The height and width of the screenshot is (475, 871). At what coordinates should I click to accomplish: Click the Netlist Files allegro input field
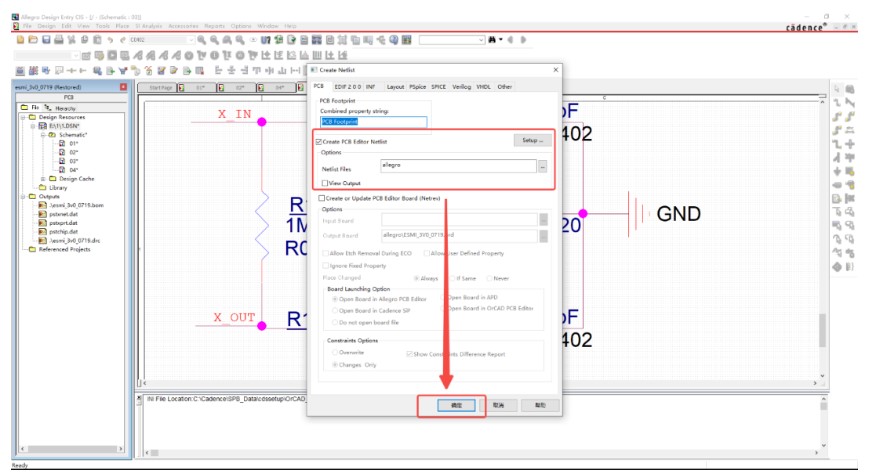coord(459,166)
